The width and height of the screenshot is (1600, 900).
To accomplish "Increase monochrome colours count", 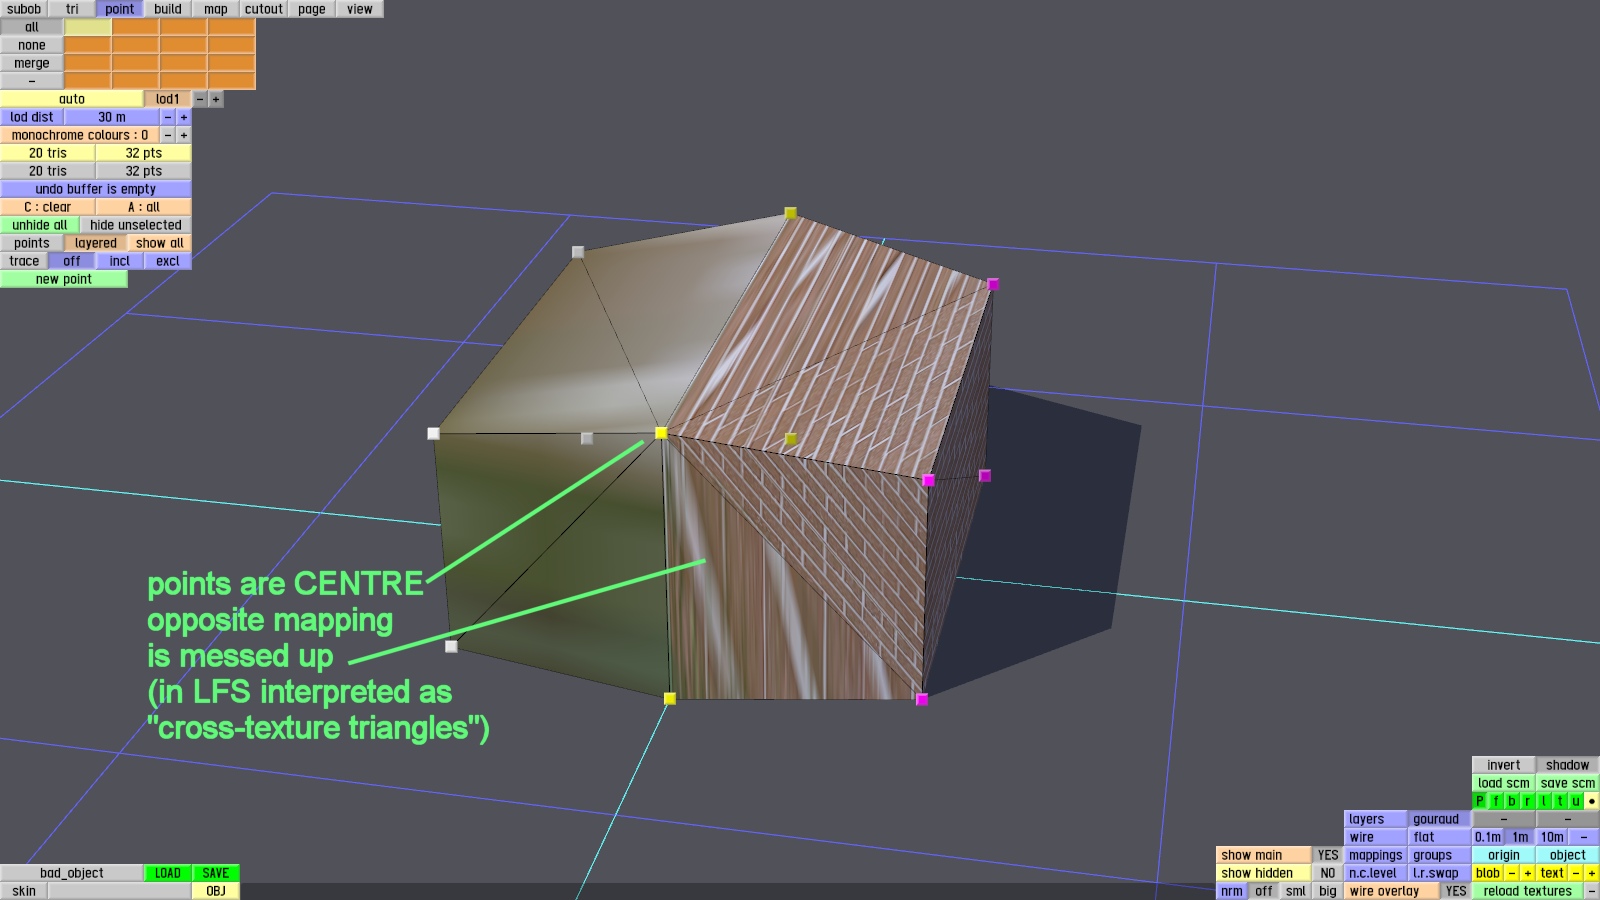I will tap(184, 135).
